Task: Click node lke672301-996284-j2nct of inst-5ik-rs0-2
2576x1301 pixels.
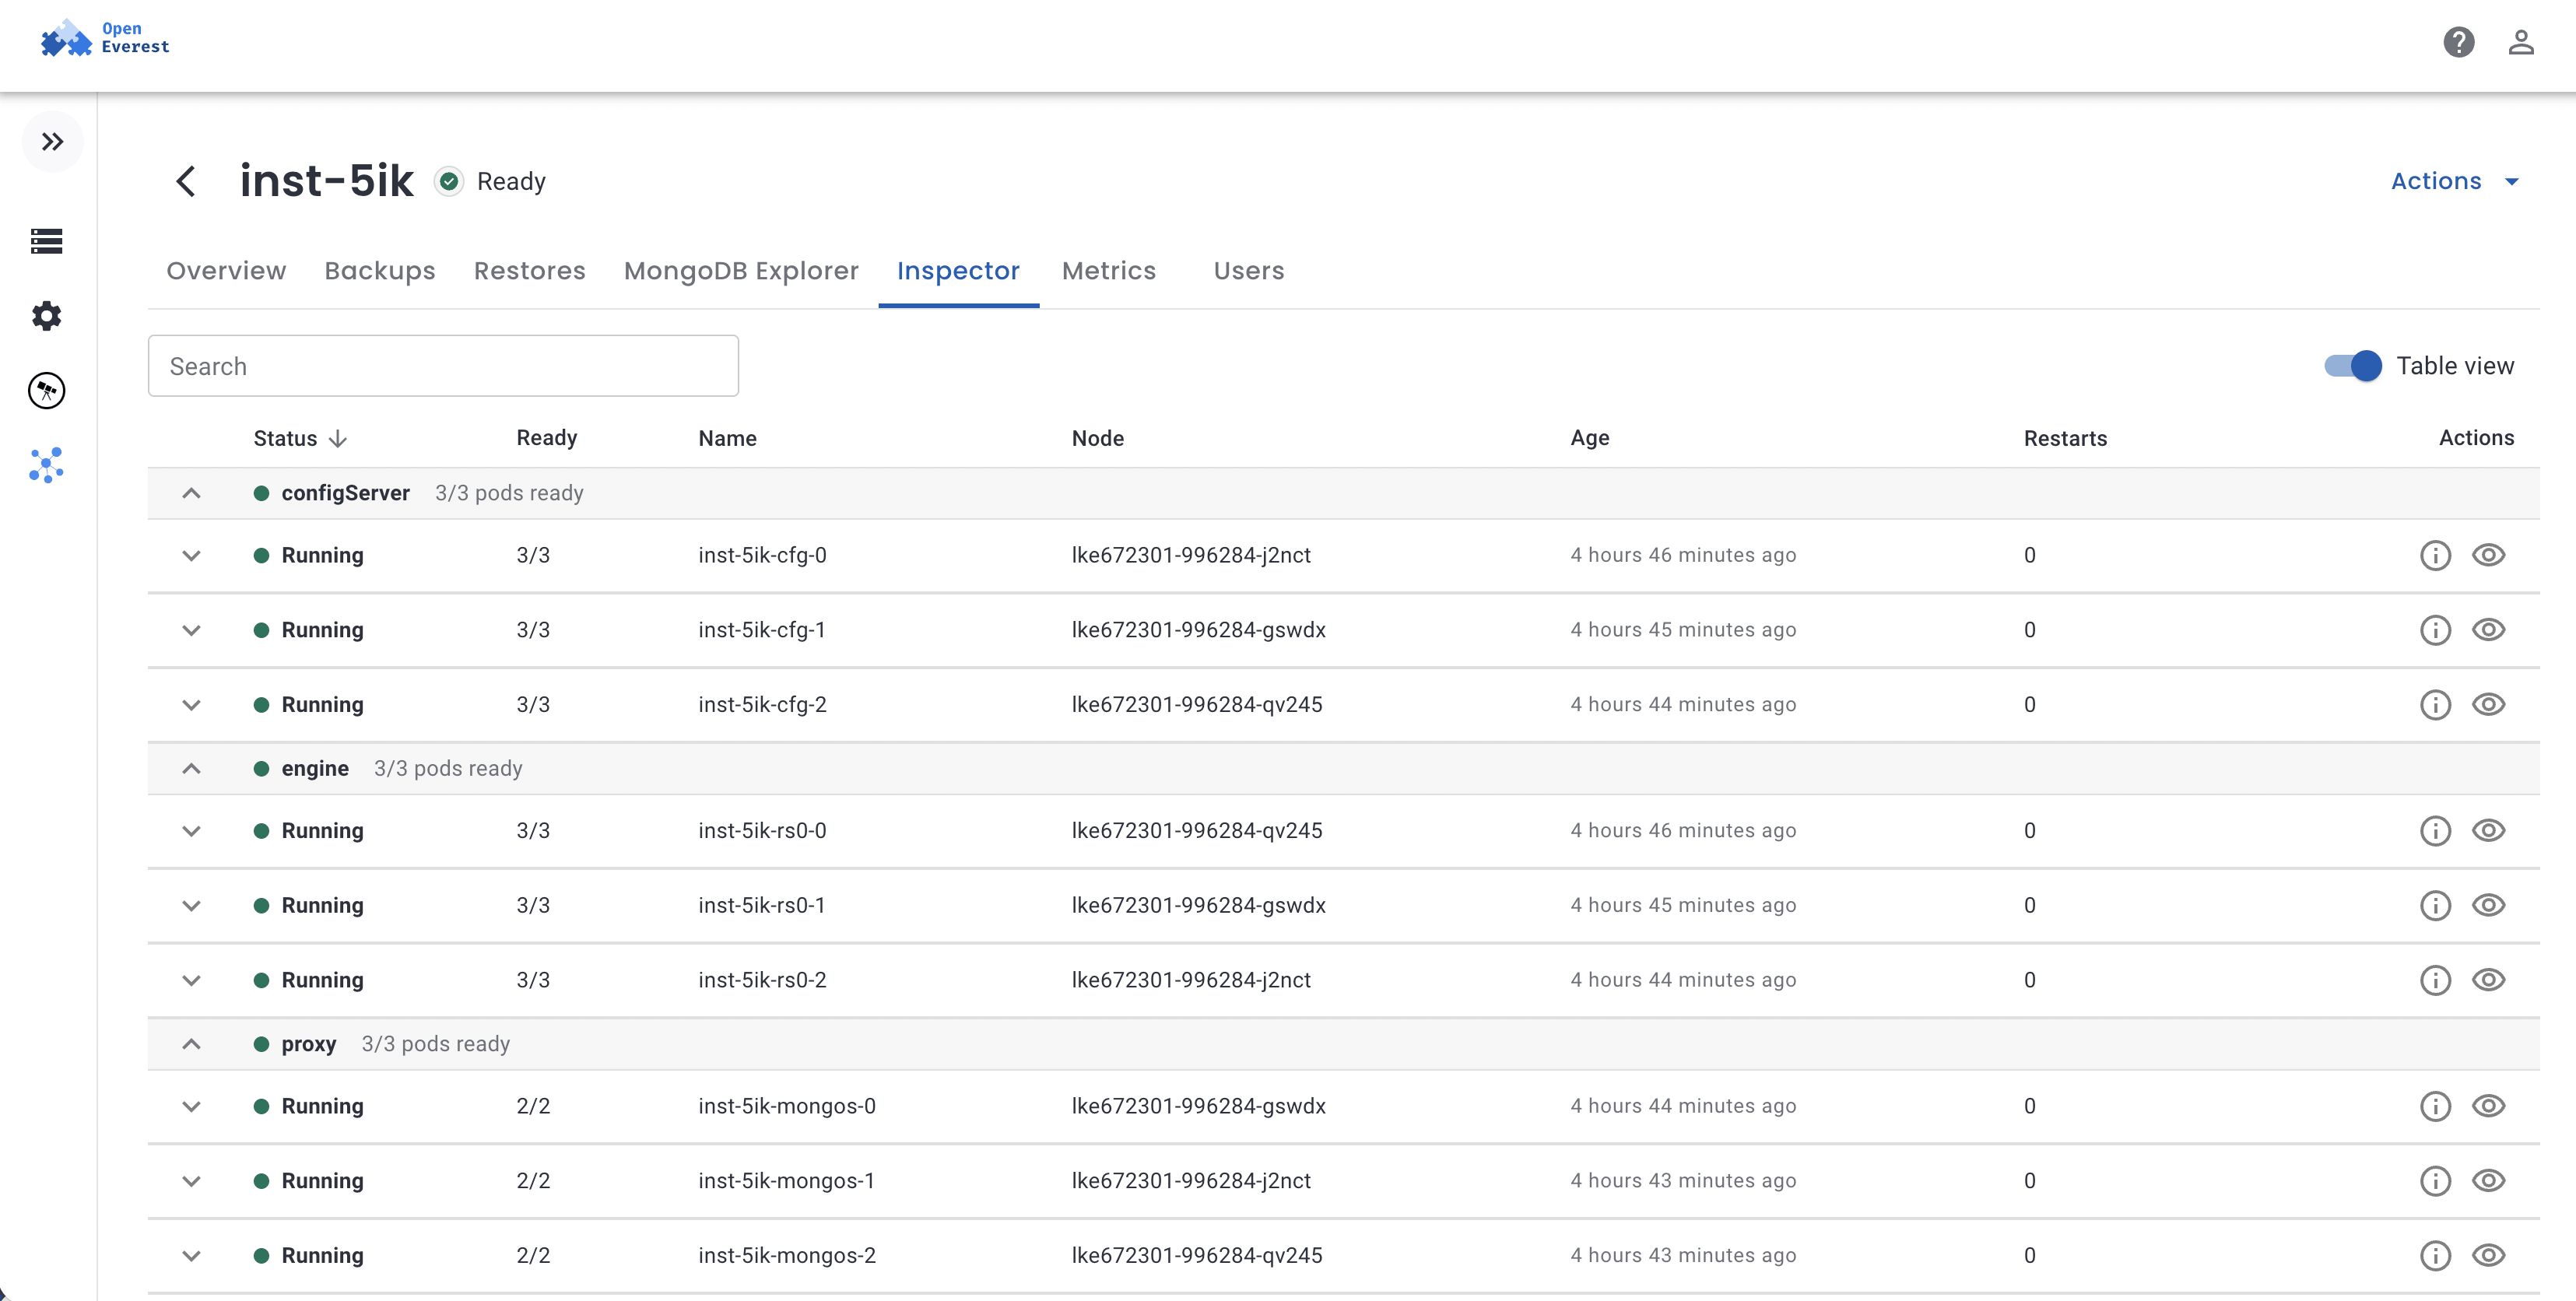Action: [x=1191, y=980]
